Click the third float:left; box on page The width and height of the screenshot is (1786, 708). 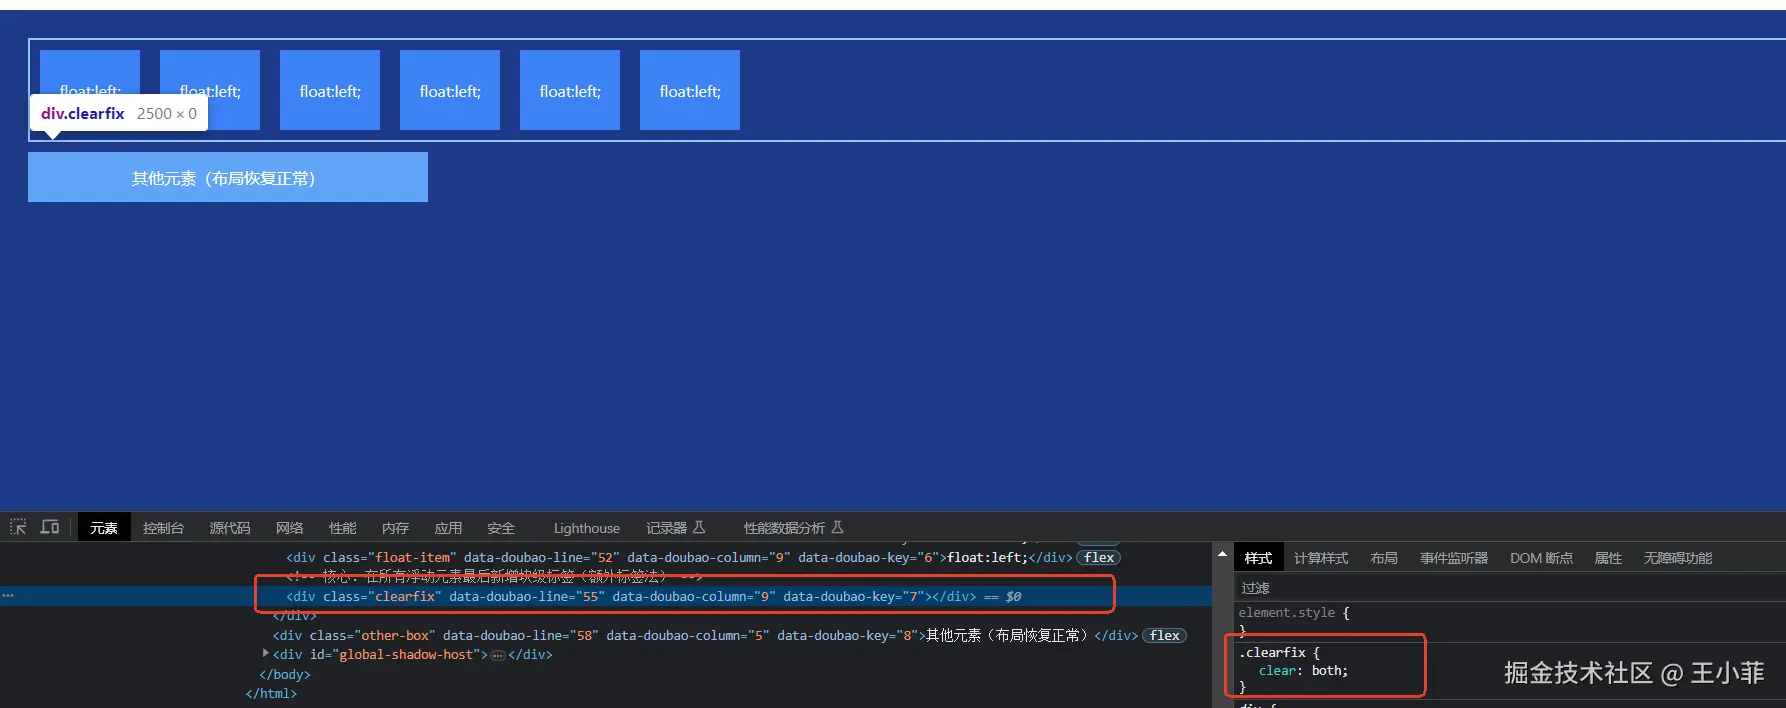click(330, 90)
